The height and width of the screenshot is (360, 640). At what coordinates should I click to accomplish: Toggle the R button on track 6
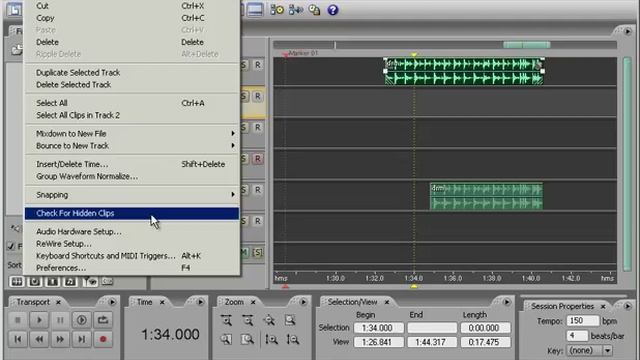pos(258,221)
